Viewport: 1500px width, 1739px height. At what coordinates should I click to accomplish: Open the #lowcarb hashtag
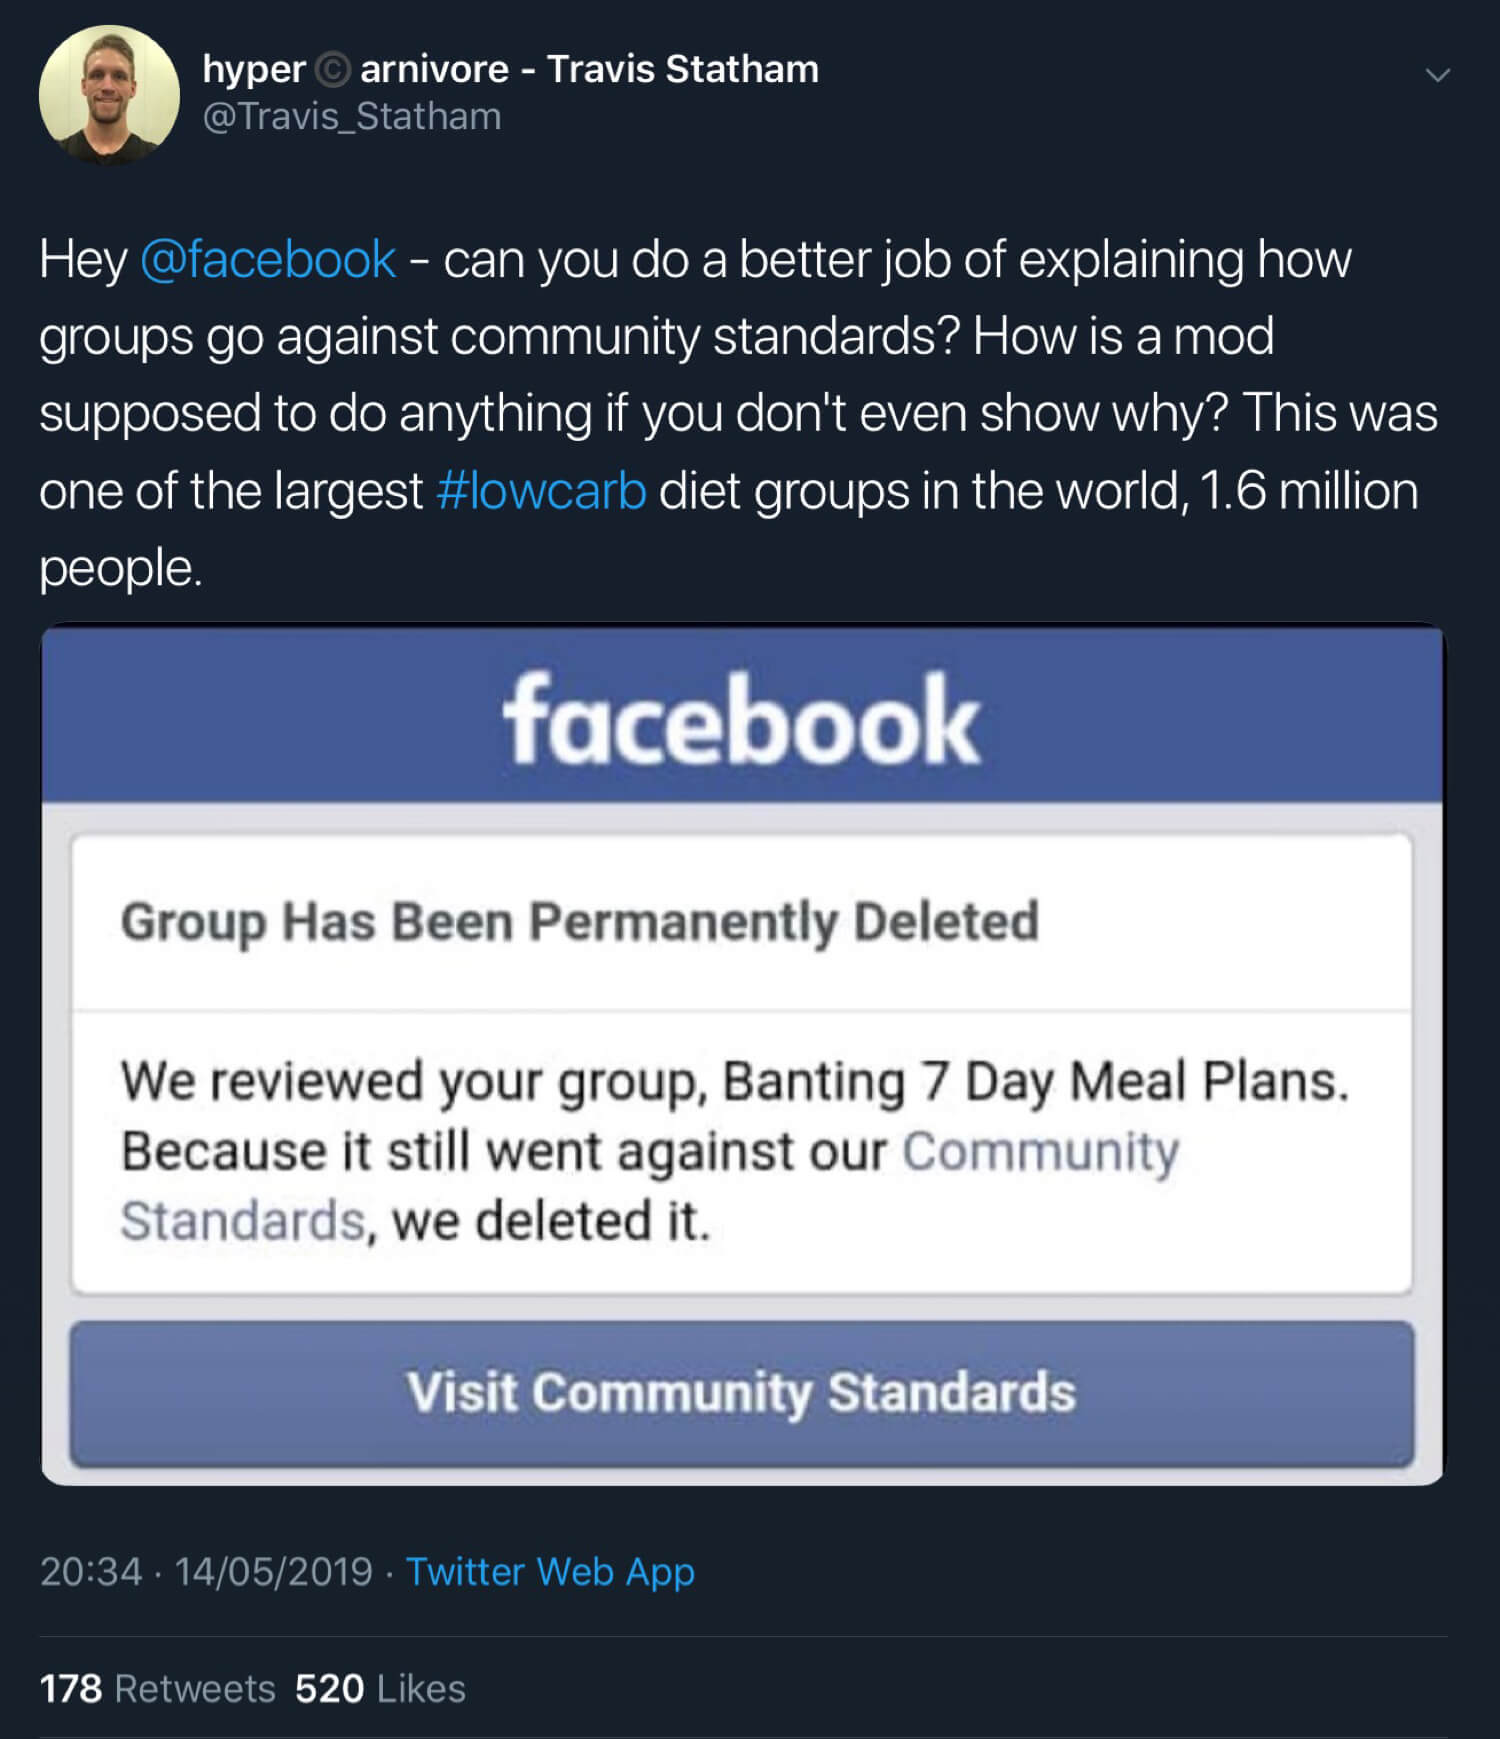click(542, 491)
